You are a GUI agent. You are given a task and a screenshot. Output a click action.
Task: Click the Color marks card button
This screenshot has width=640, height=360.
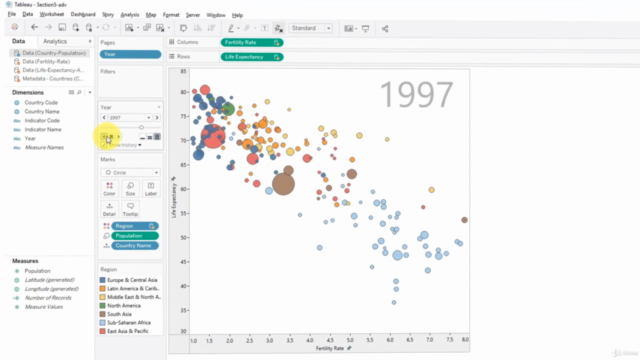(x=109, y=189)
